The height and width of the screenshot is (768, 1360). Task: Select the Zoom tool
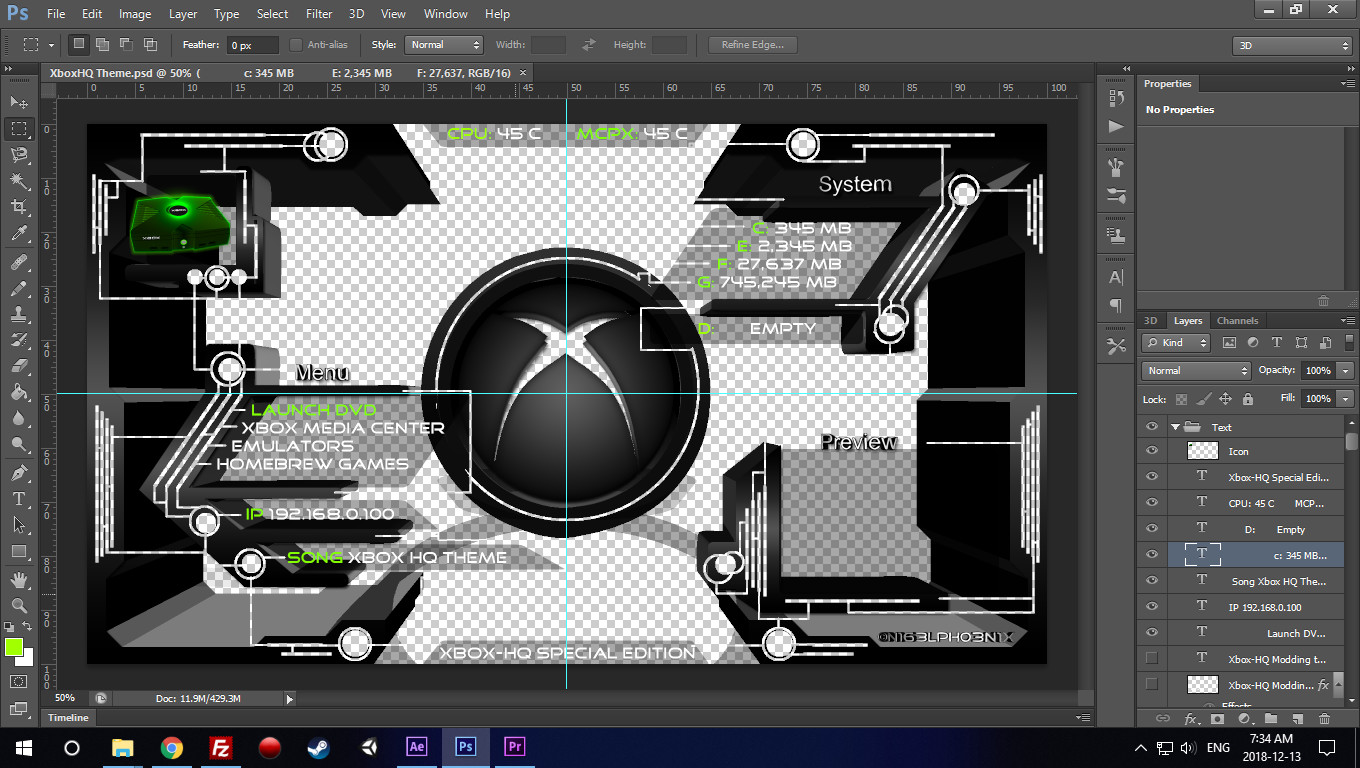tap(19, 605)
